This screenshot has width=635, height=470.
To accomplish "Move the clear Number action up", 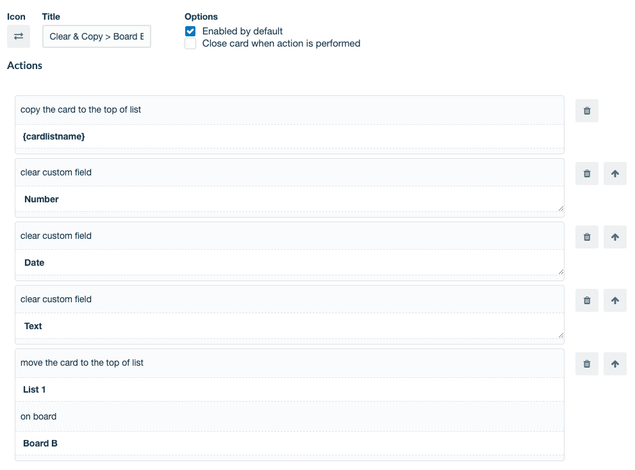I will click(615, 174).
